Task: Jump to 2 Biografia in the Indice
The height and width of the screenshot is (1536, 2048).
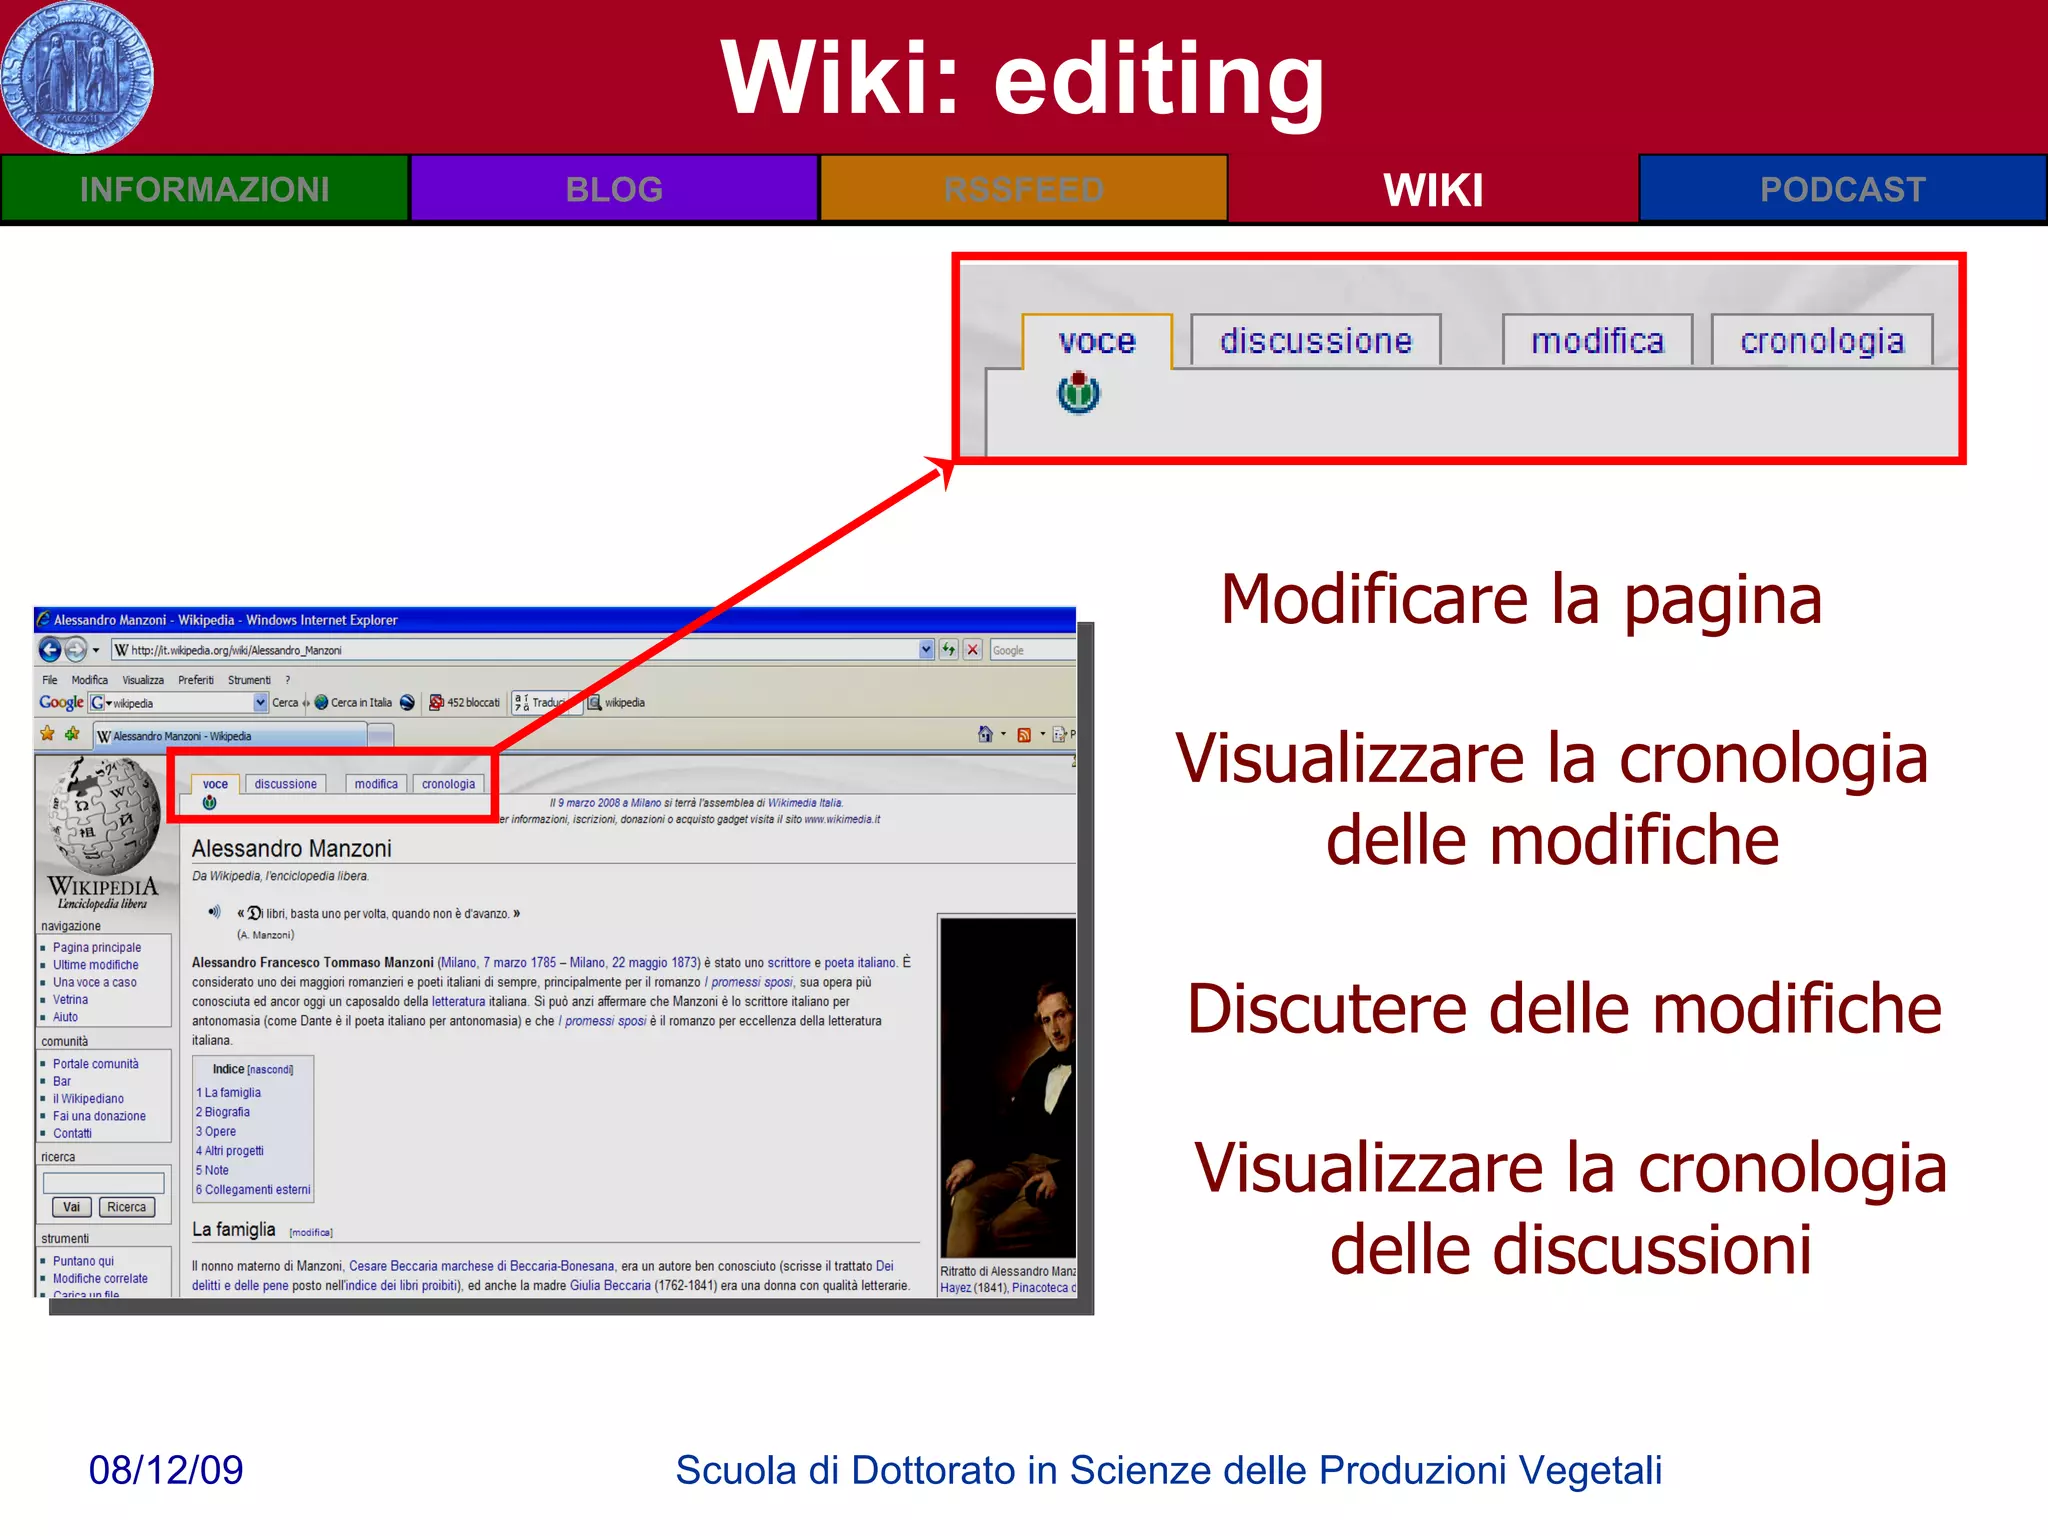Action: [223, 1112]
